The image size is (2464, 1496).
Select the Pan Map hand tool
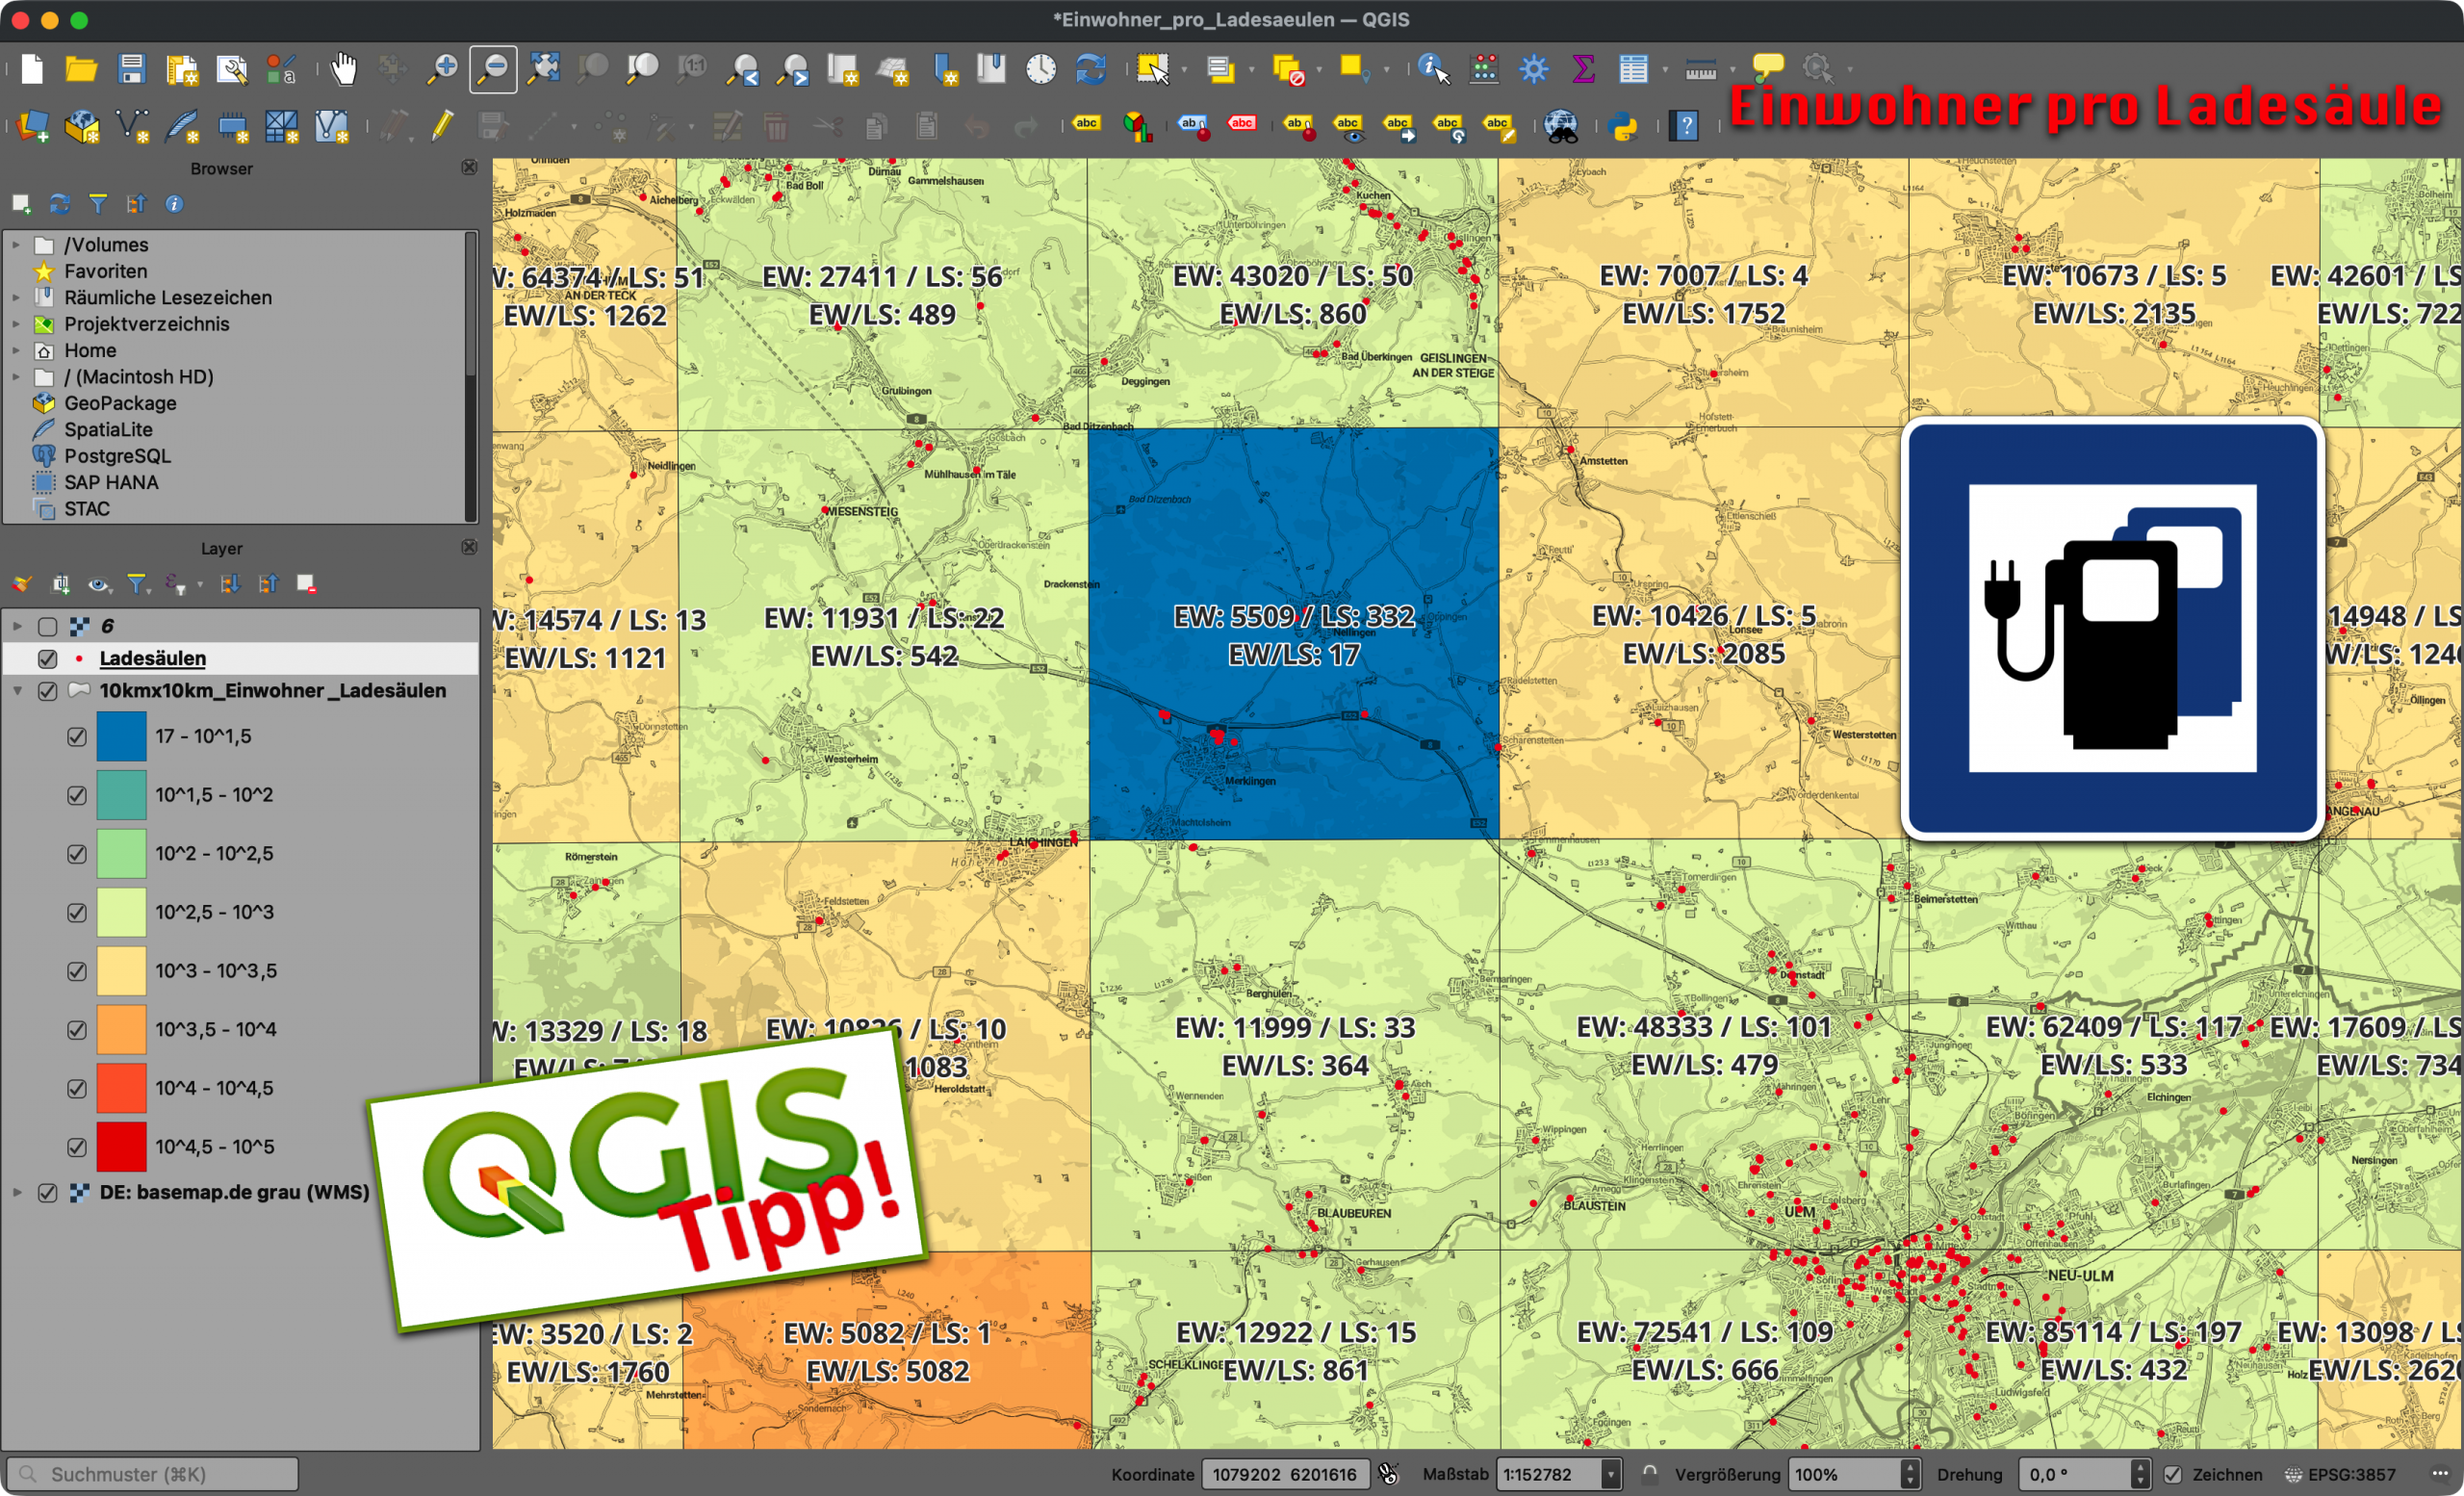(x=343, y=69)
